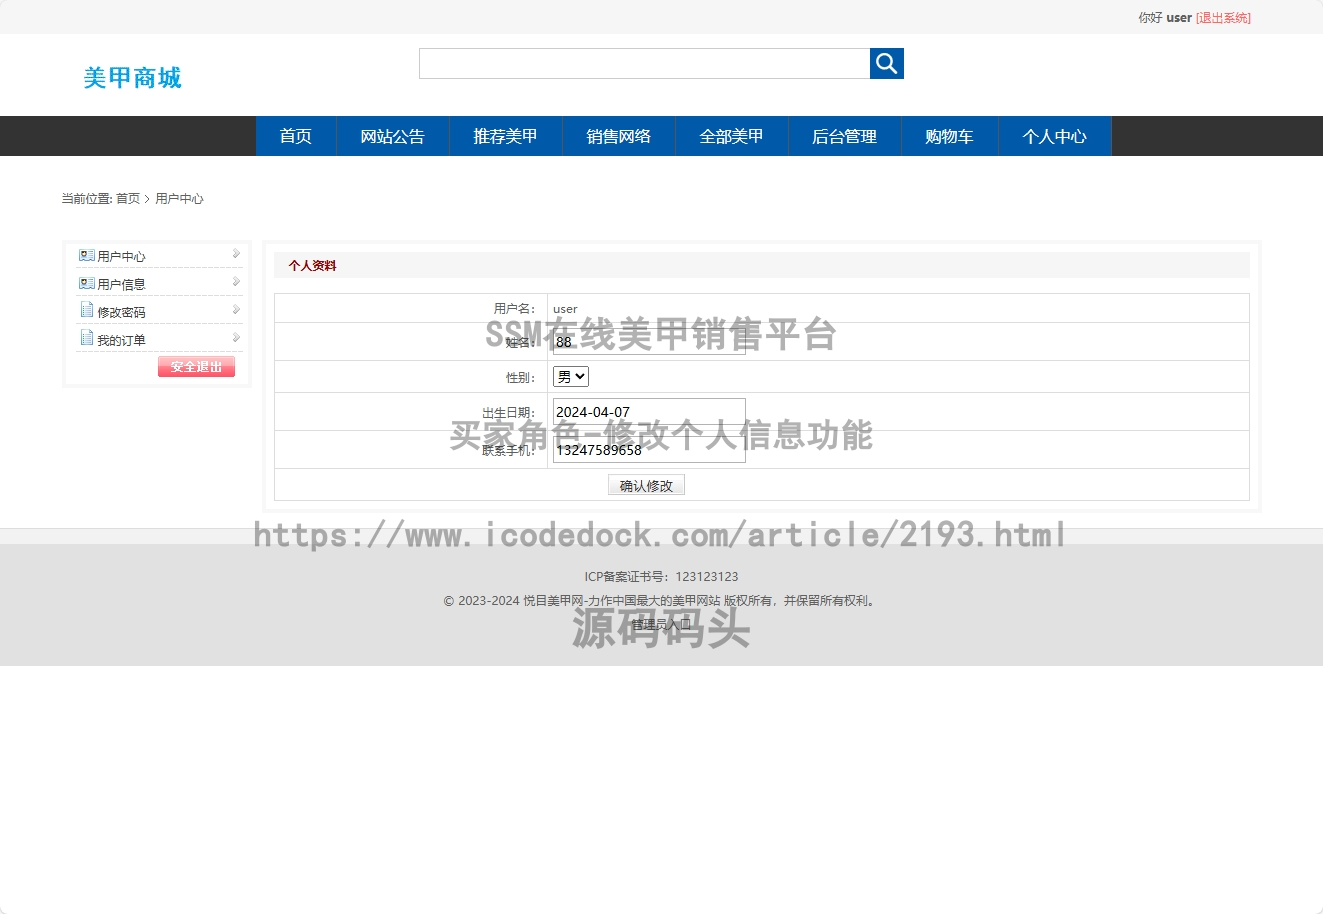Click the 联系手机 phone input field
This screenshot has width=1323, height=914.
coord(649,450)
